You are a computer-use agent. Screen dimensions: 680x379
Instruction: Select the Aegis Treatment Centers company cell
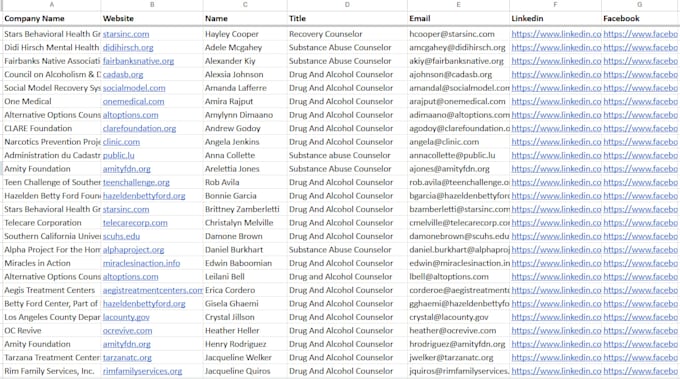click(52, 290)
